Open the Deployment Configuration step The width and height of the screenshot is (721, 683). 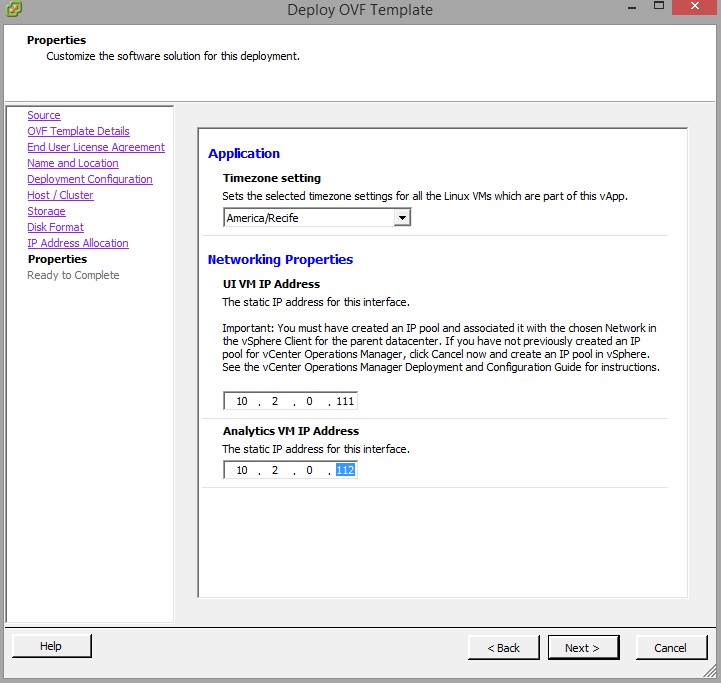(x=90, y=180)
